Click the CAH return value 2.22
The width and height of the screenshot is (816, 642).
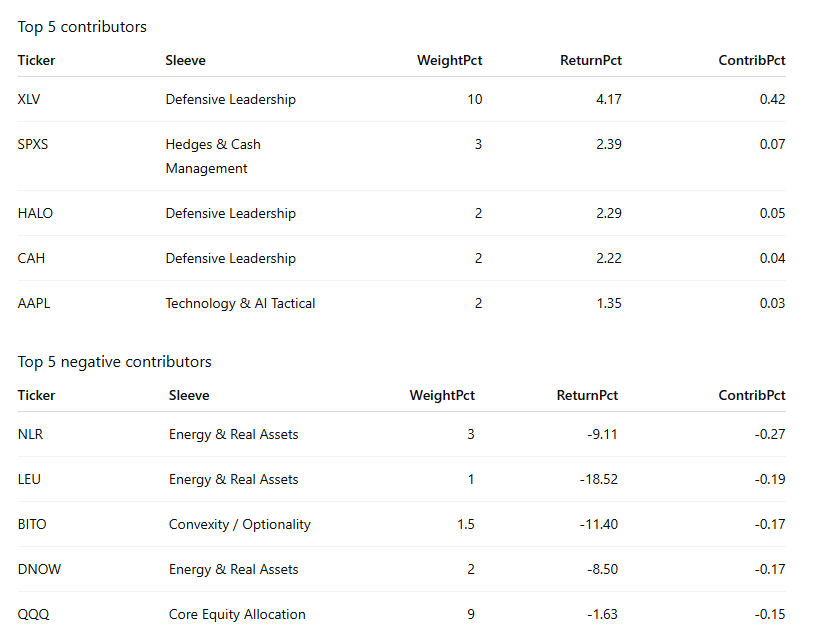[609, 258]
